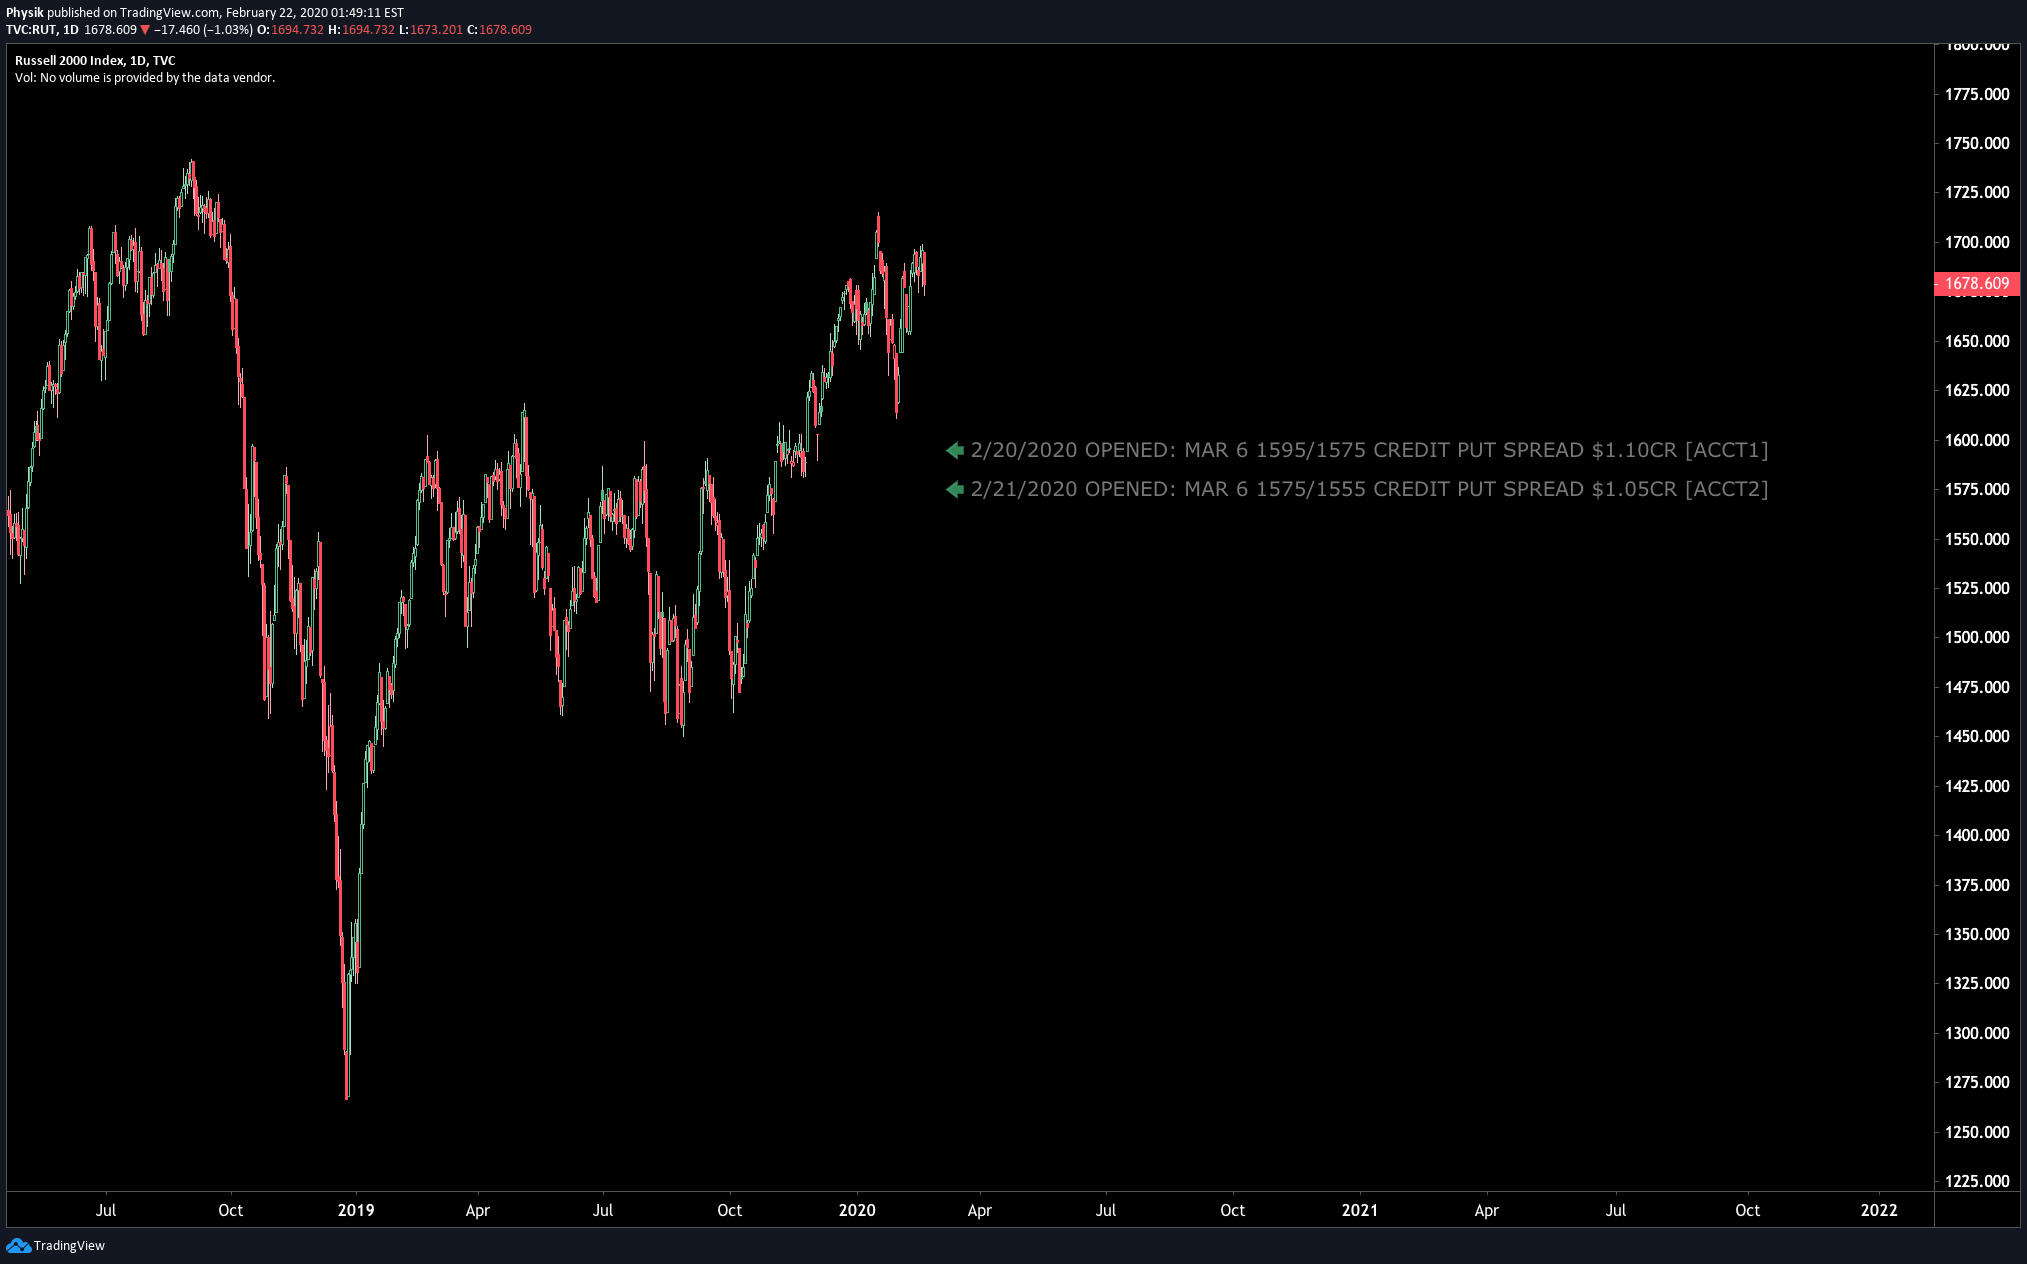The image size is (2027, 1264).
Task: Click the Russell 2000 Index, 1D, TVC title
Action: point(95,61)
